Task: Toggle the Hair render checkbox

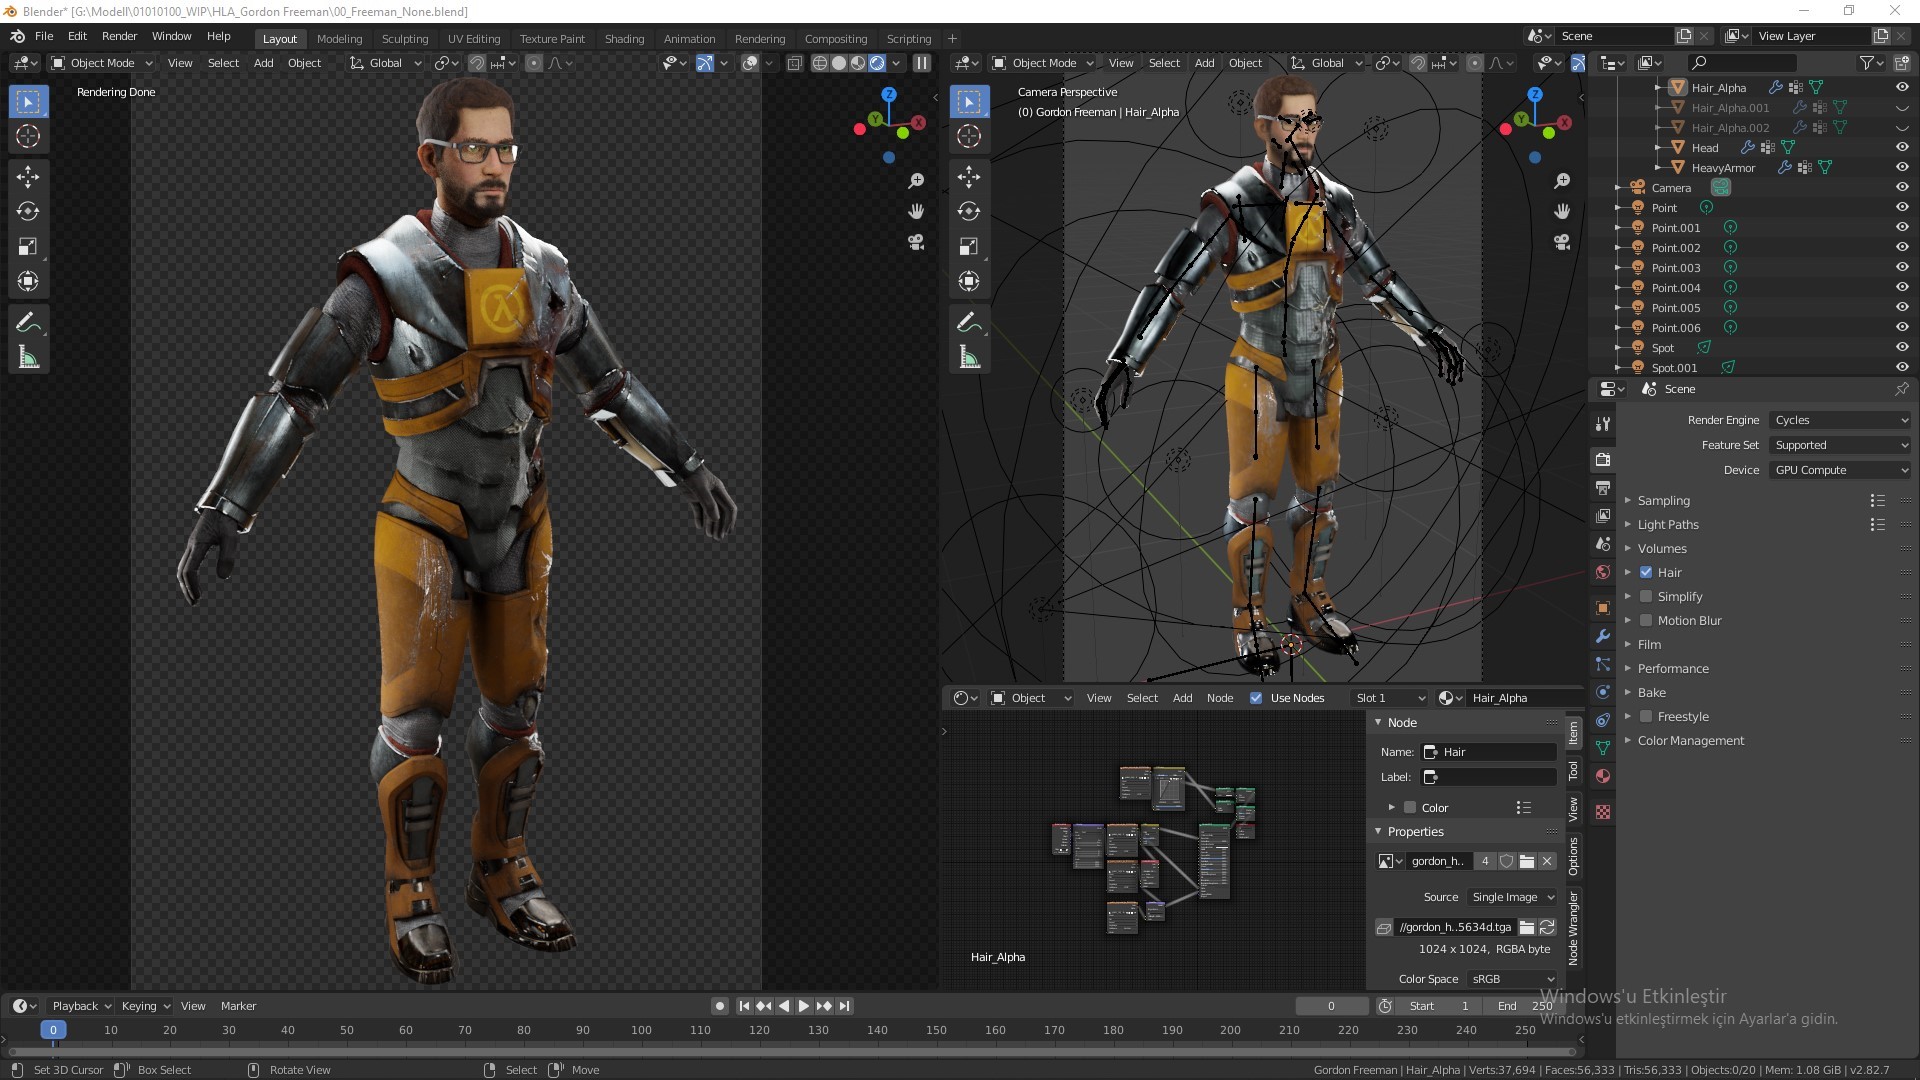Action: (x=1646, y=572)
